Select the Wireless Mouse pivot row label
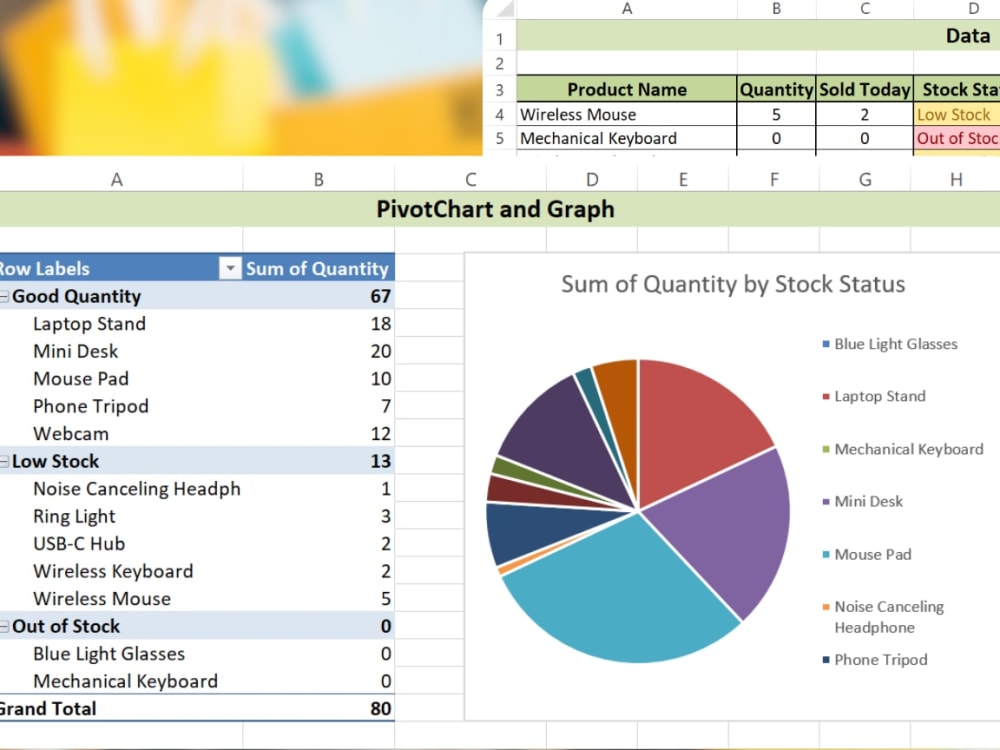 (x=102, y=598)
